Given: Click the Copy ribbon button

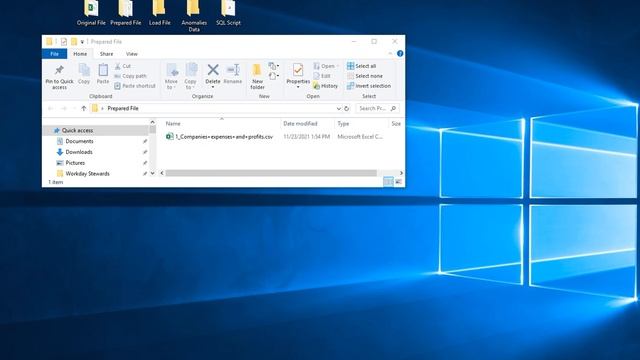Looking at the screenshot, I should pos(84,74).
